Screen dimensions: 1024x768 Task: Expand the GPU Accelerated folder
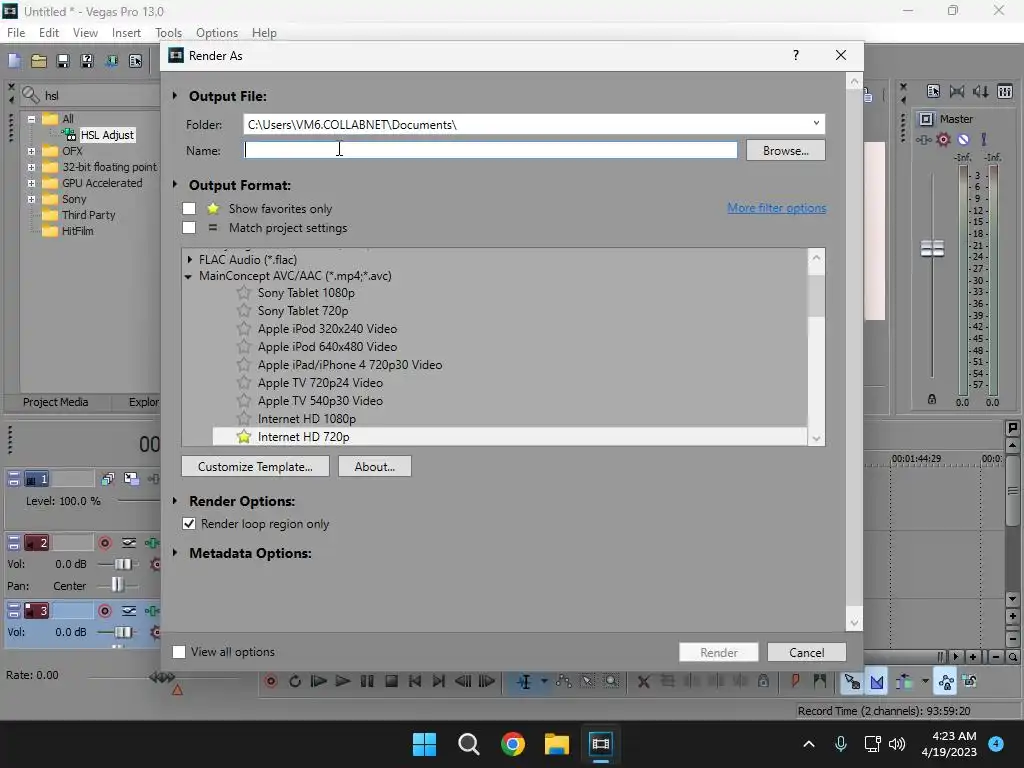coord(31,183)
